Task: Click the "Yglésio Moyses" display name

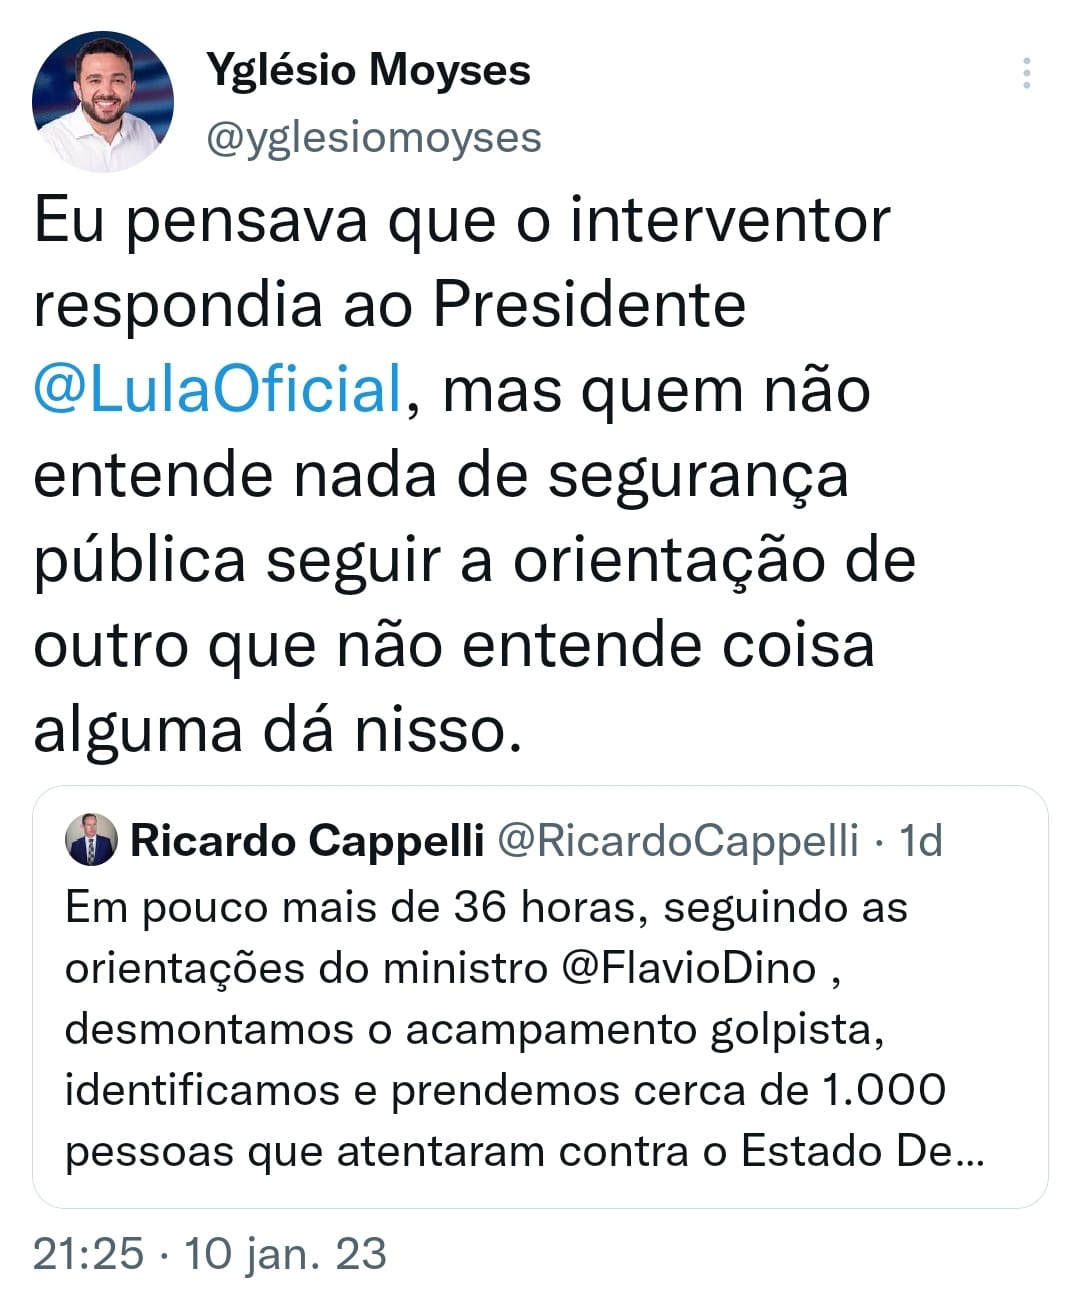Action: point(368,70)
